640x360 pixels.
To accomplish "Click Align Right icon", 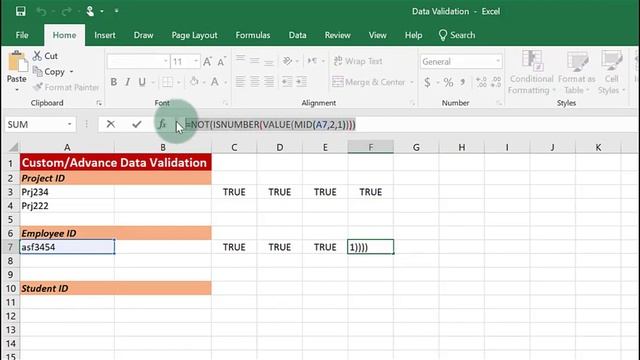I will tap(269, 82).
